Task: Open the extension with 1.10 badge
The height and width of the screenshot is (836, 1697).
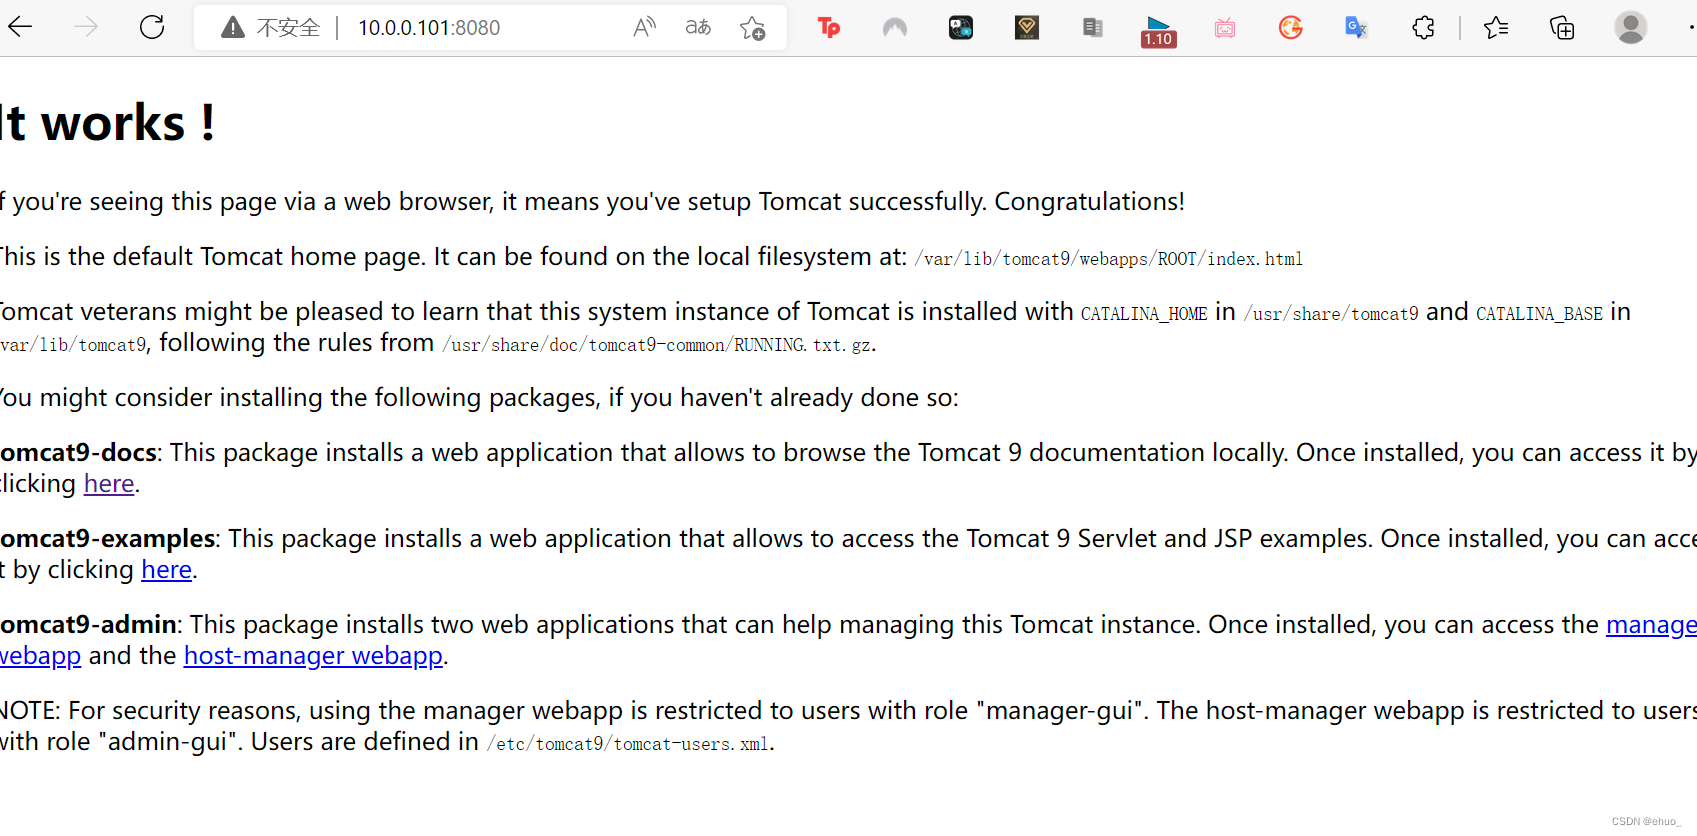Action: pos(1158,31)
